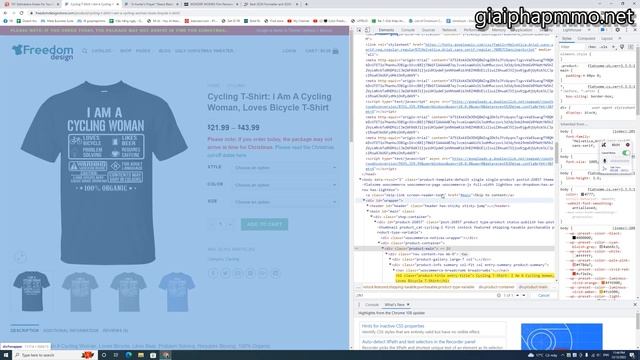Open Hints for inactive CSS properties link

pyautogui.click(x=393, y=326)
